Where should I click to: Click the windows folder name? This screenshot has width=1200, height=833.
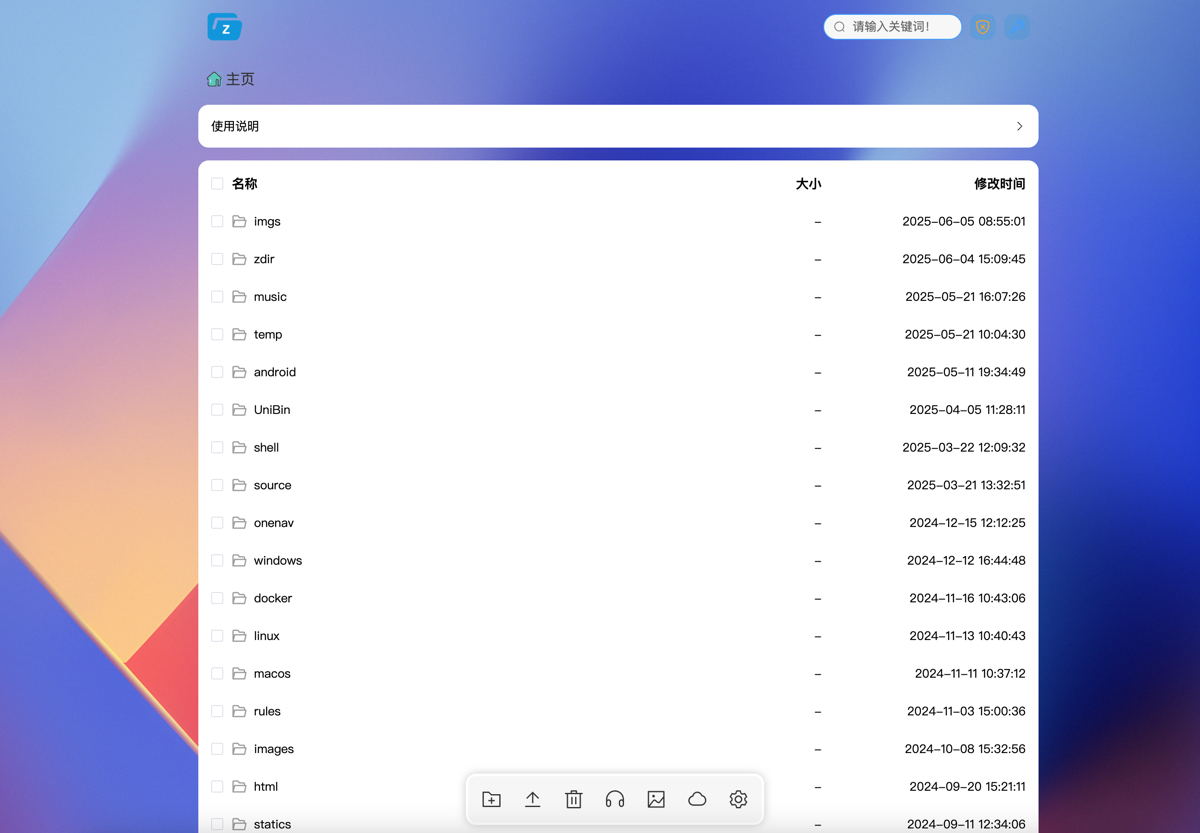tap(278, 560)
